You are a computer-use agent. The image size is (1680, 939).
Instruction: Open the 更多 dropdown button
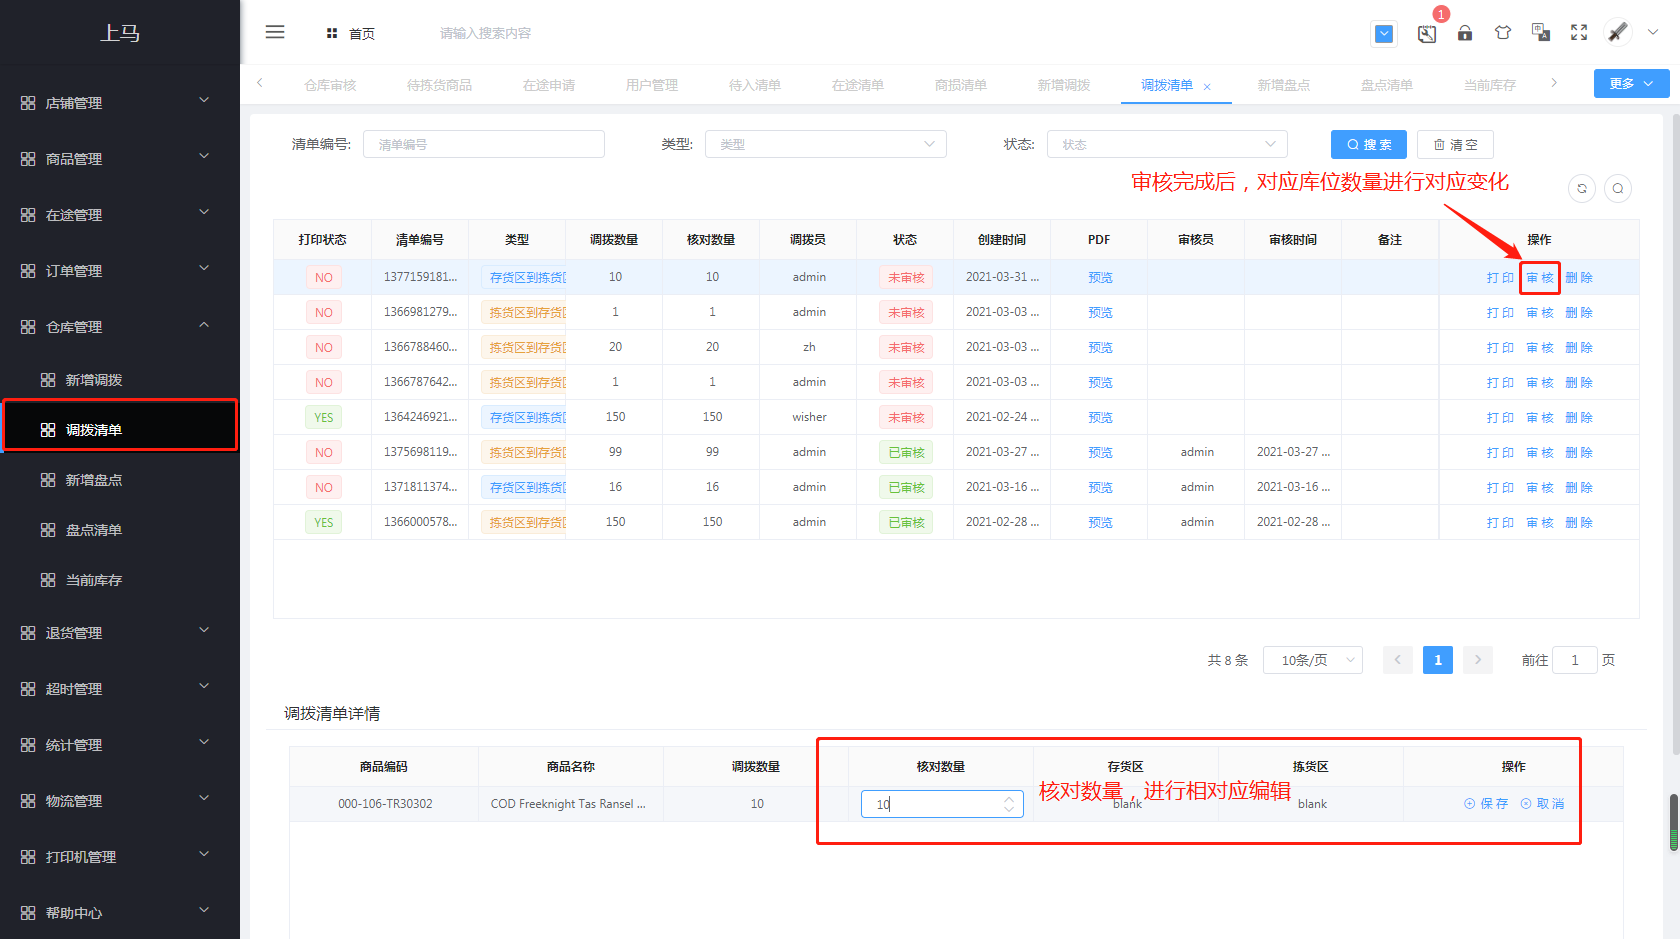(1631, 84)
